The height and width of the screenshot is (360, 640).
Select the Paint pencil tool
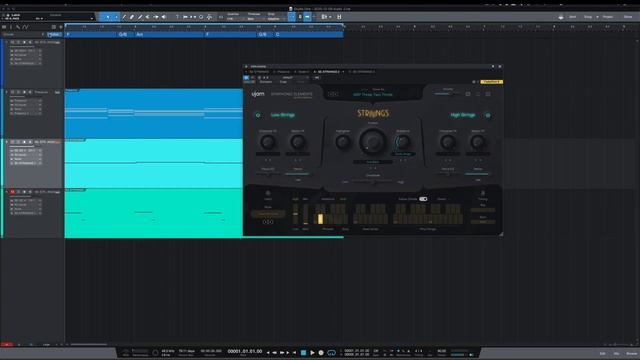tap(140, 17)
